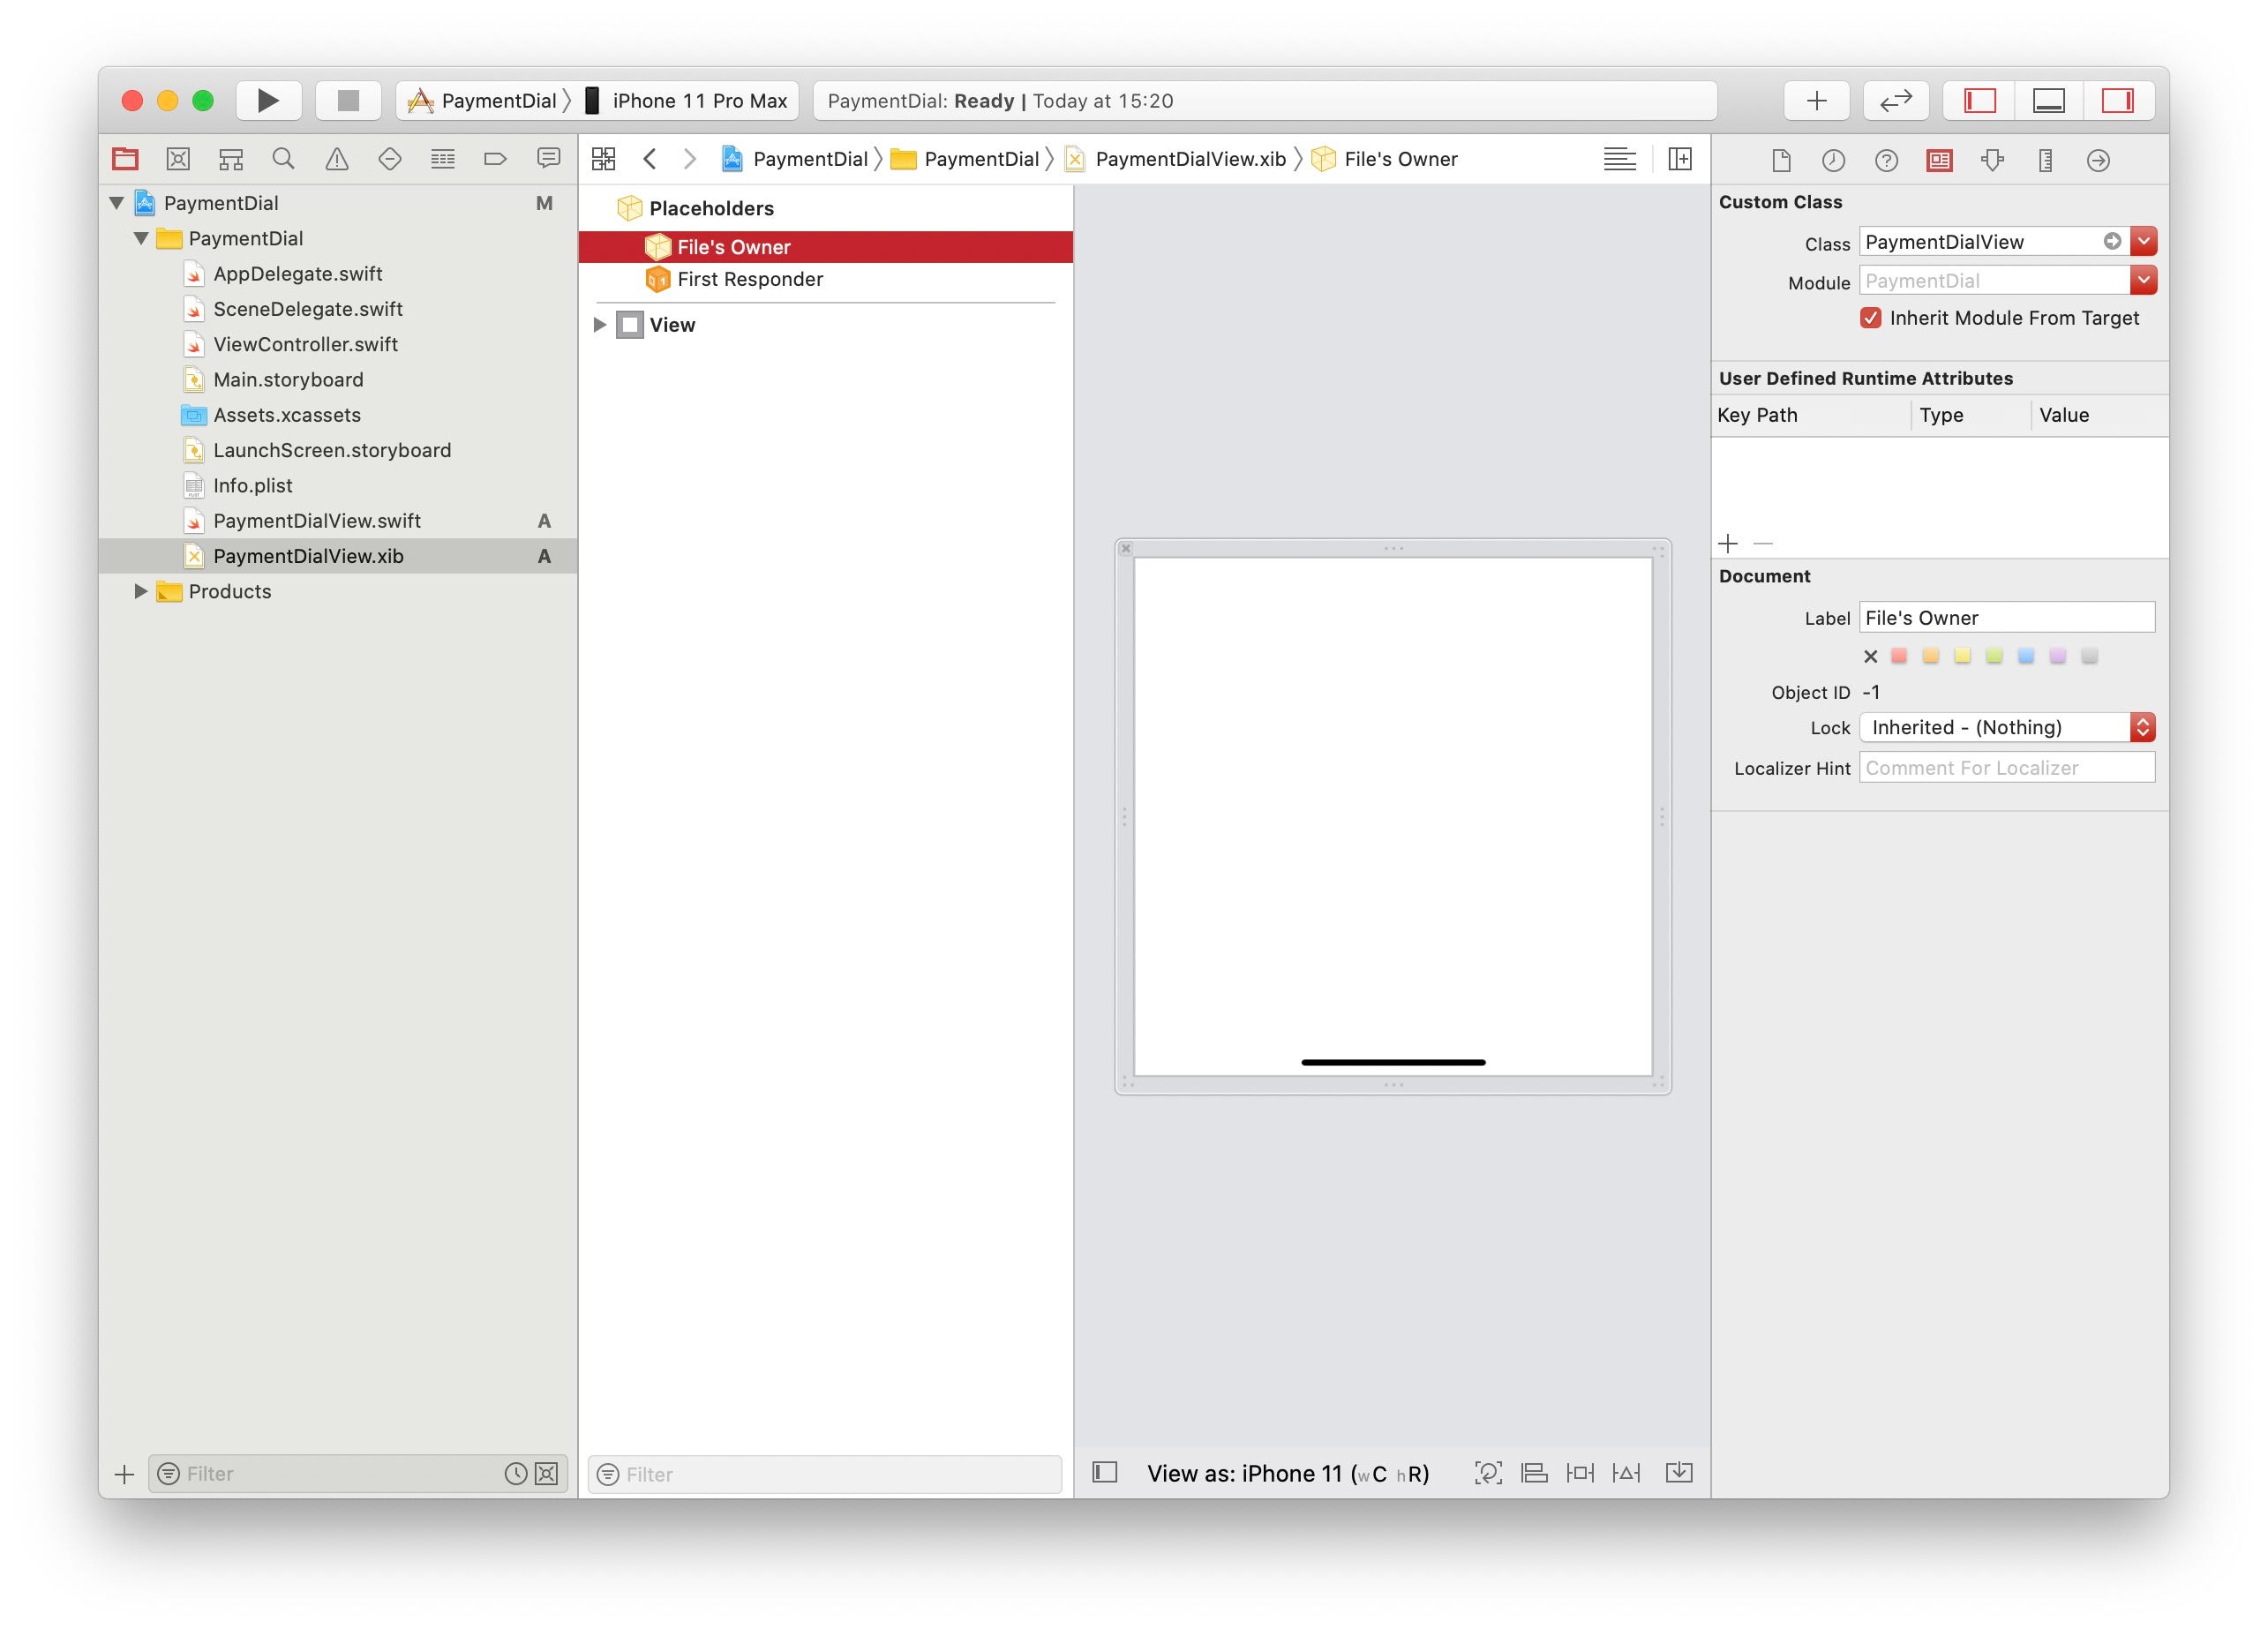
Task: Toggle the right inspector panel visibility
Action: [x=2117, y=101]
